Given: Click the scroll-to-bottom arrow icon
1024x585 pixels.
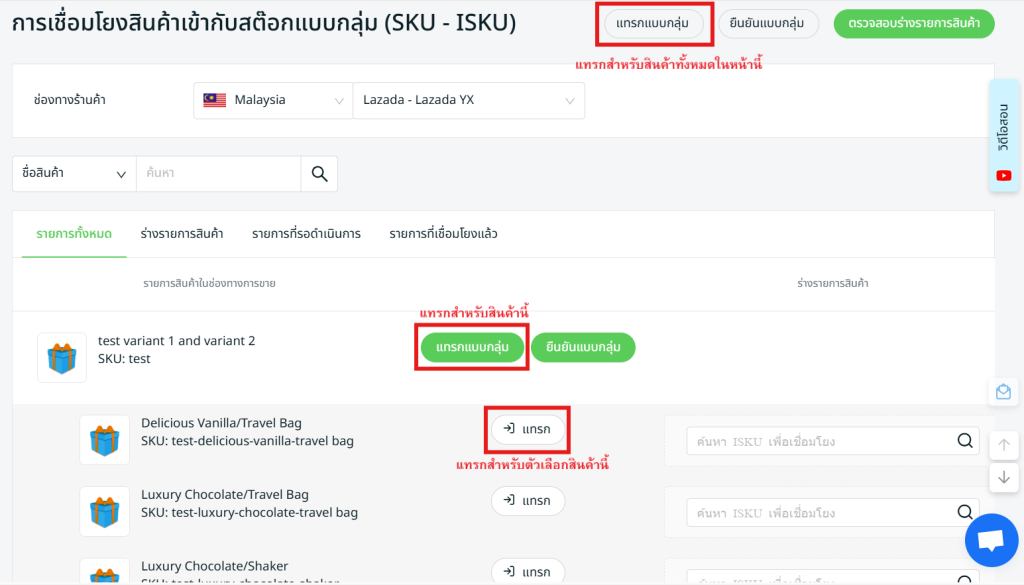Looking at the screenshot, I should click(1003, 478).
